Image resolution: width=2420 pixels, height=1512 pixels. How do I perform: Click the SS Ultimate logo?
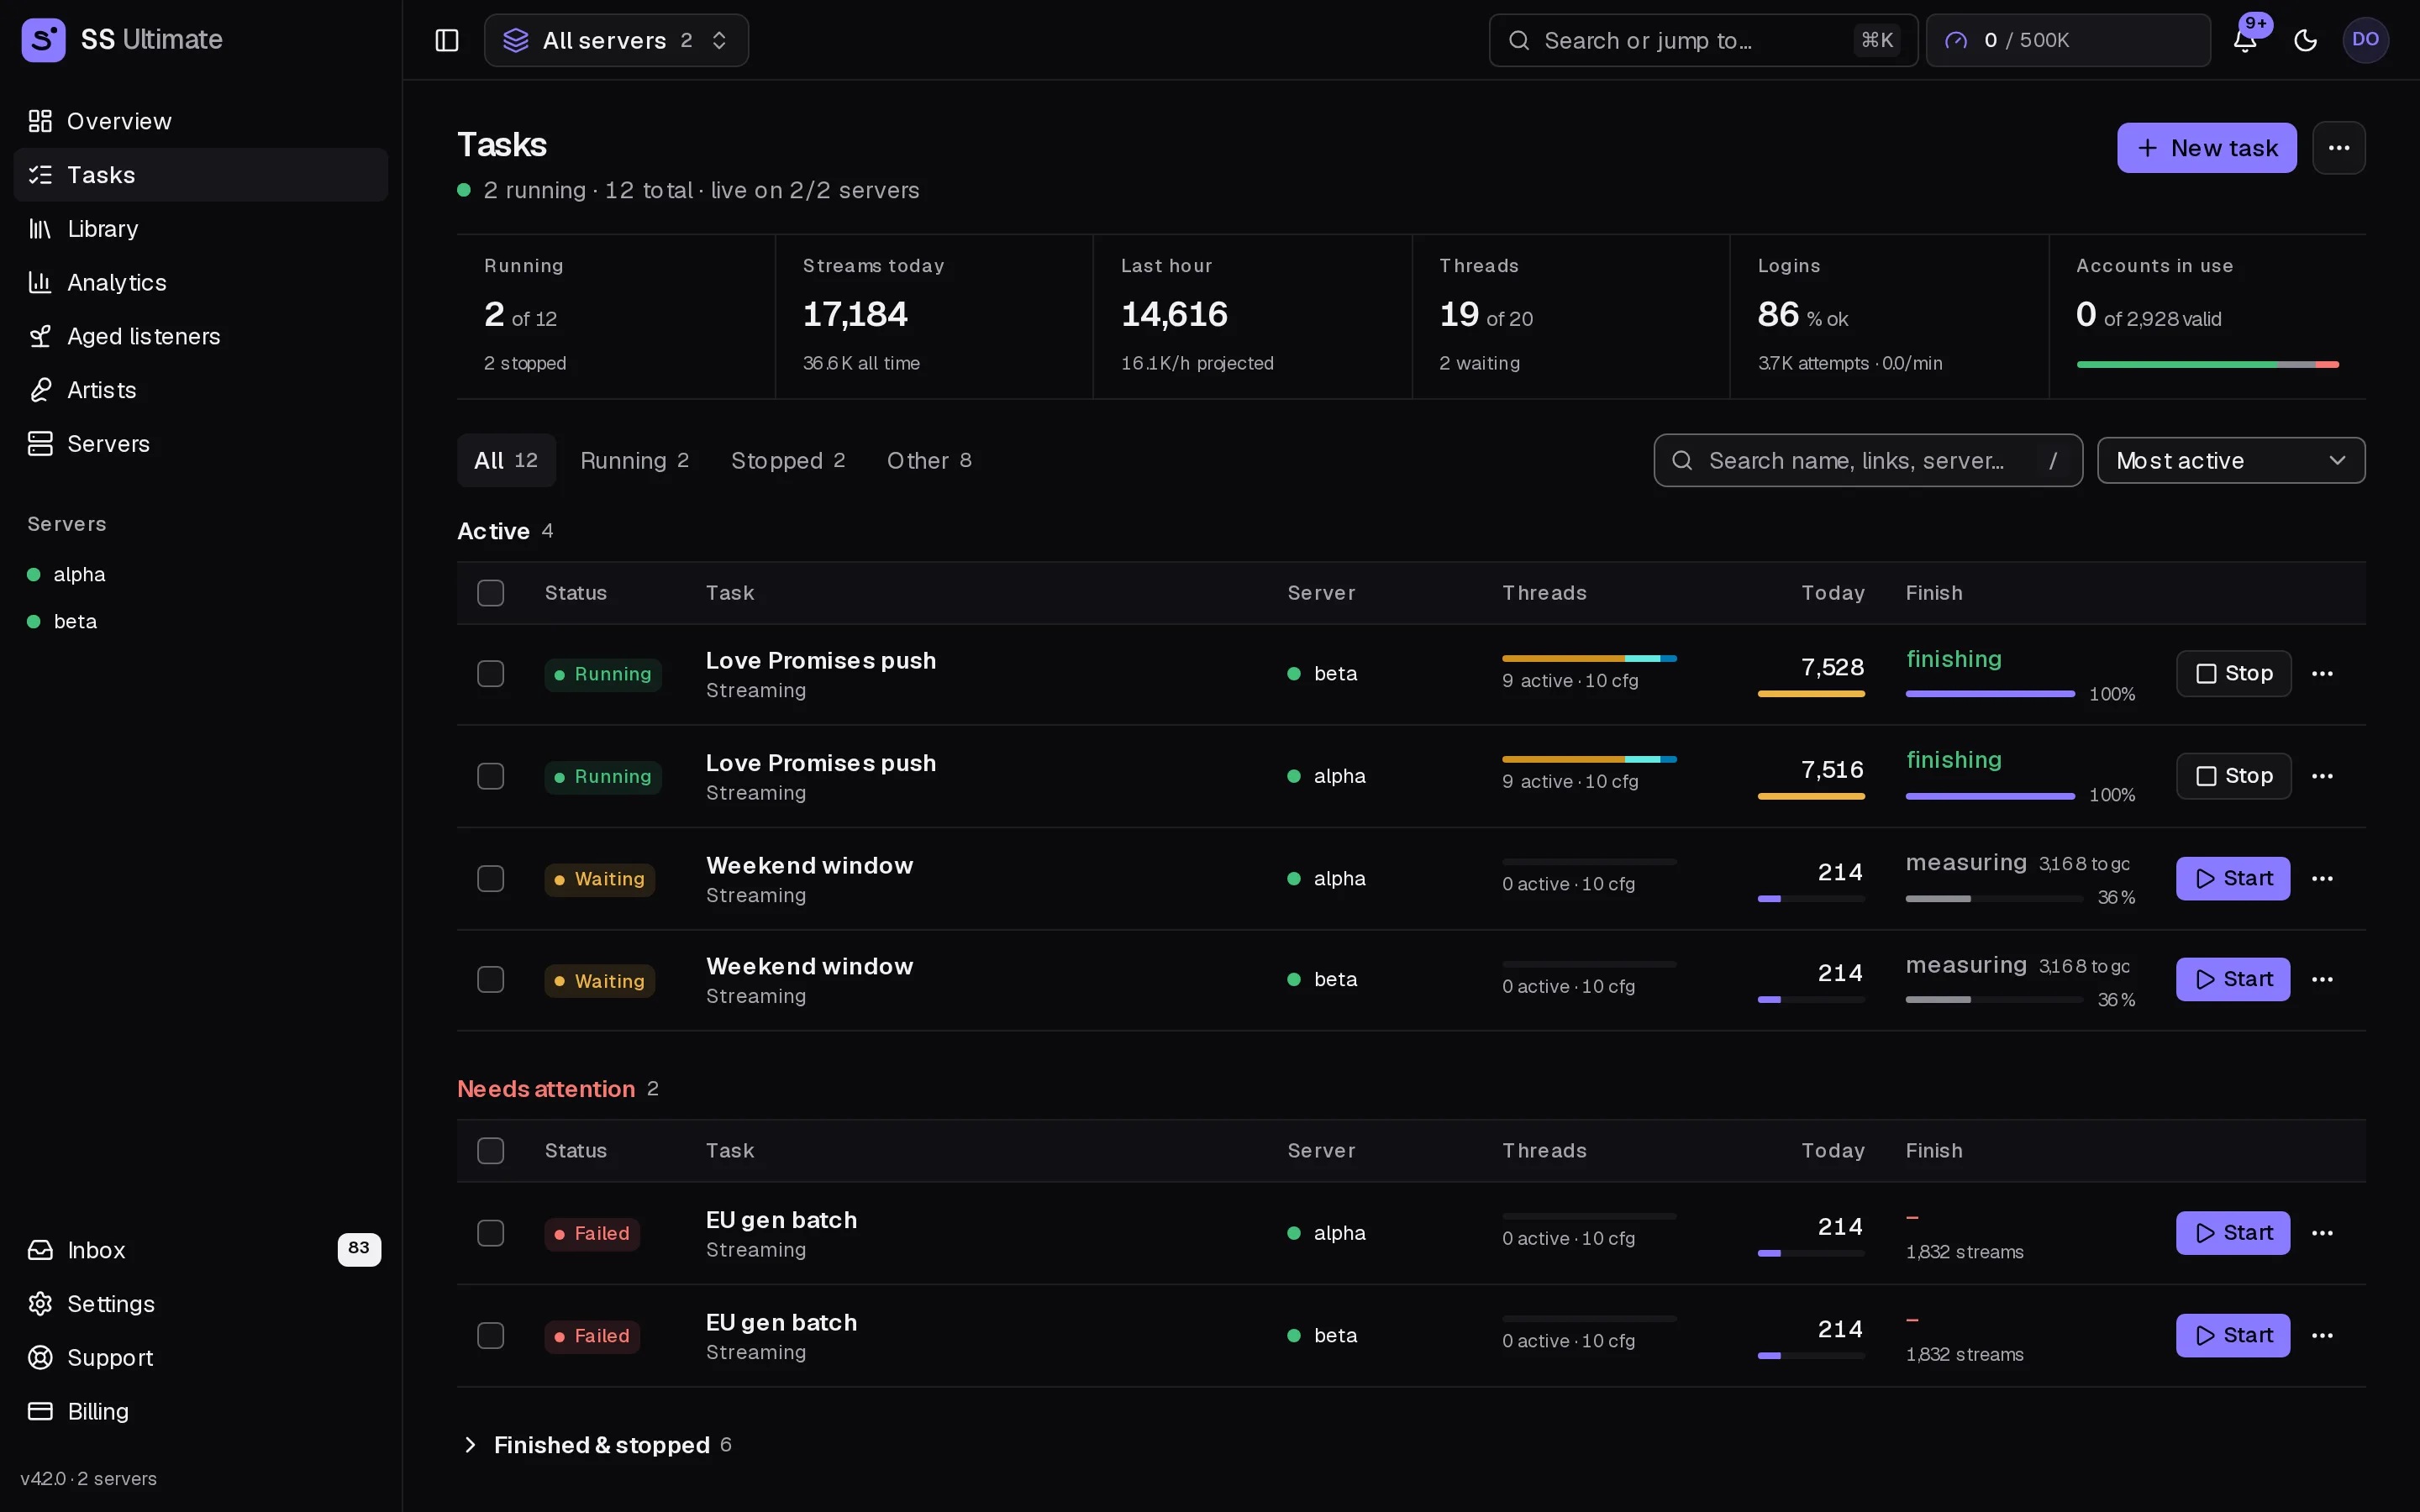[x=43, y=40]
